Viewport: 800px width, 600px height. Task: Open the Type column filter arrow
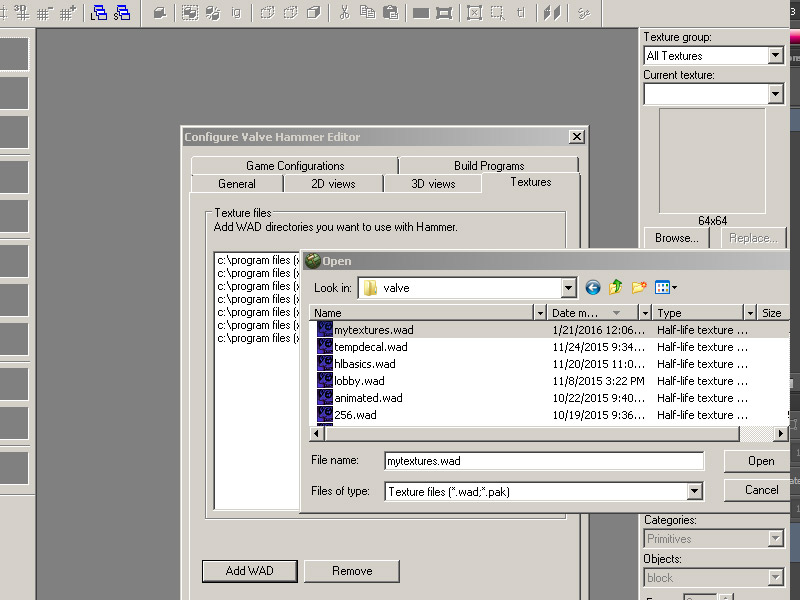click(x=750, y=313)
